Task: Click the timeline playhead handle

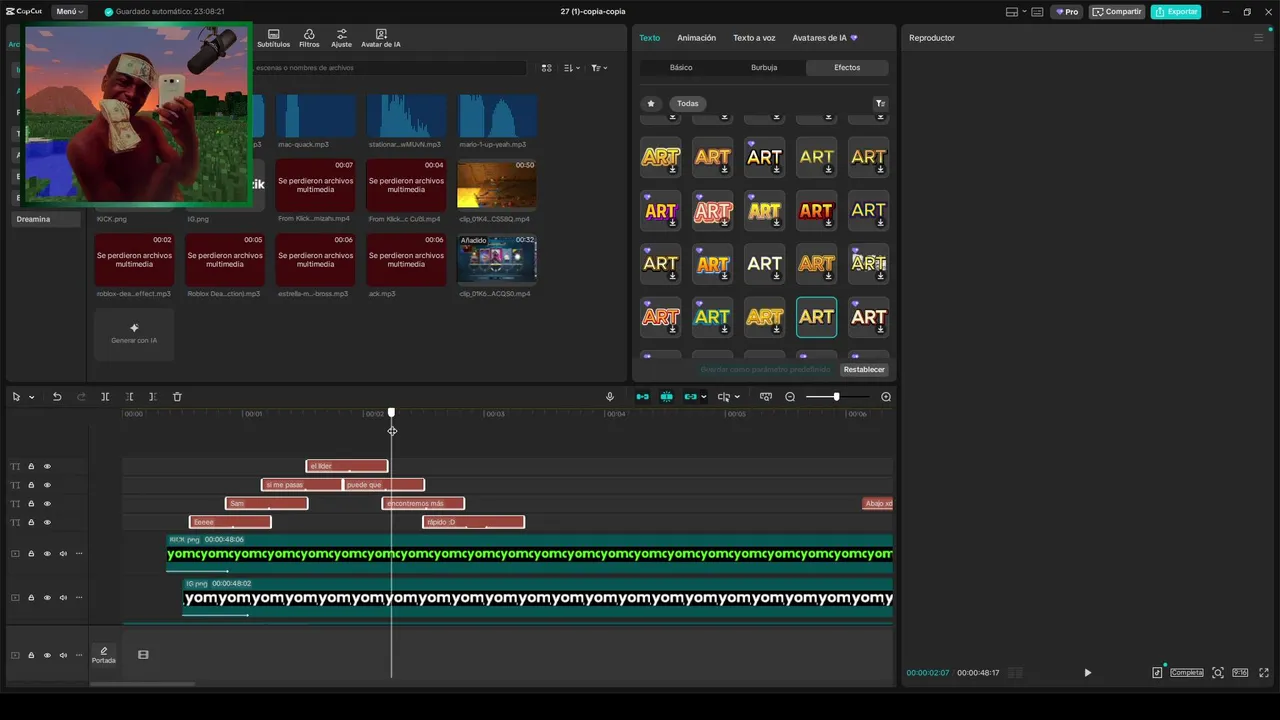Action: pyautogui.click(x=391, y=412)
